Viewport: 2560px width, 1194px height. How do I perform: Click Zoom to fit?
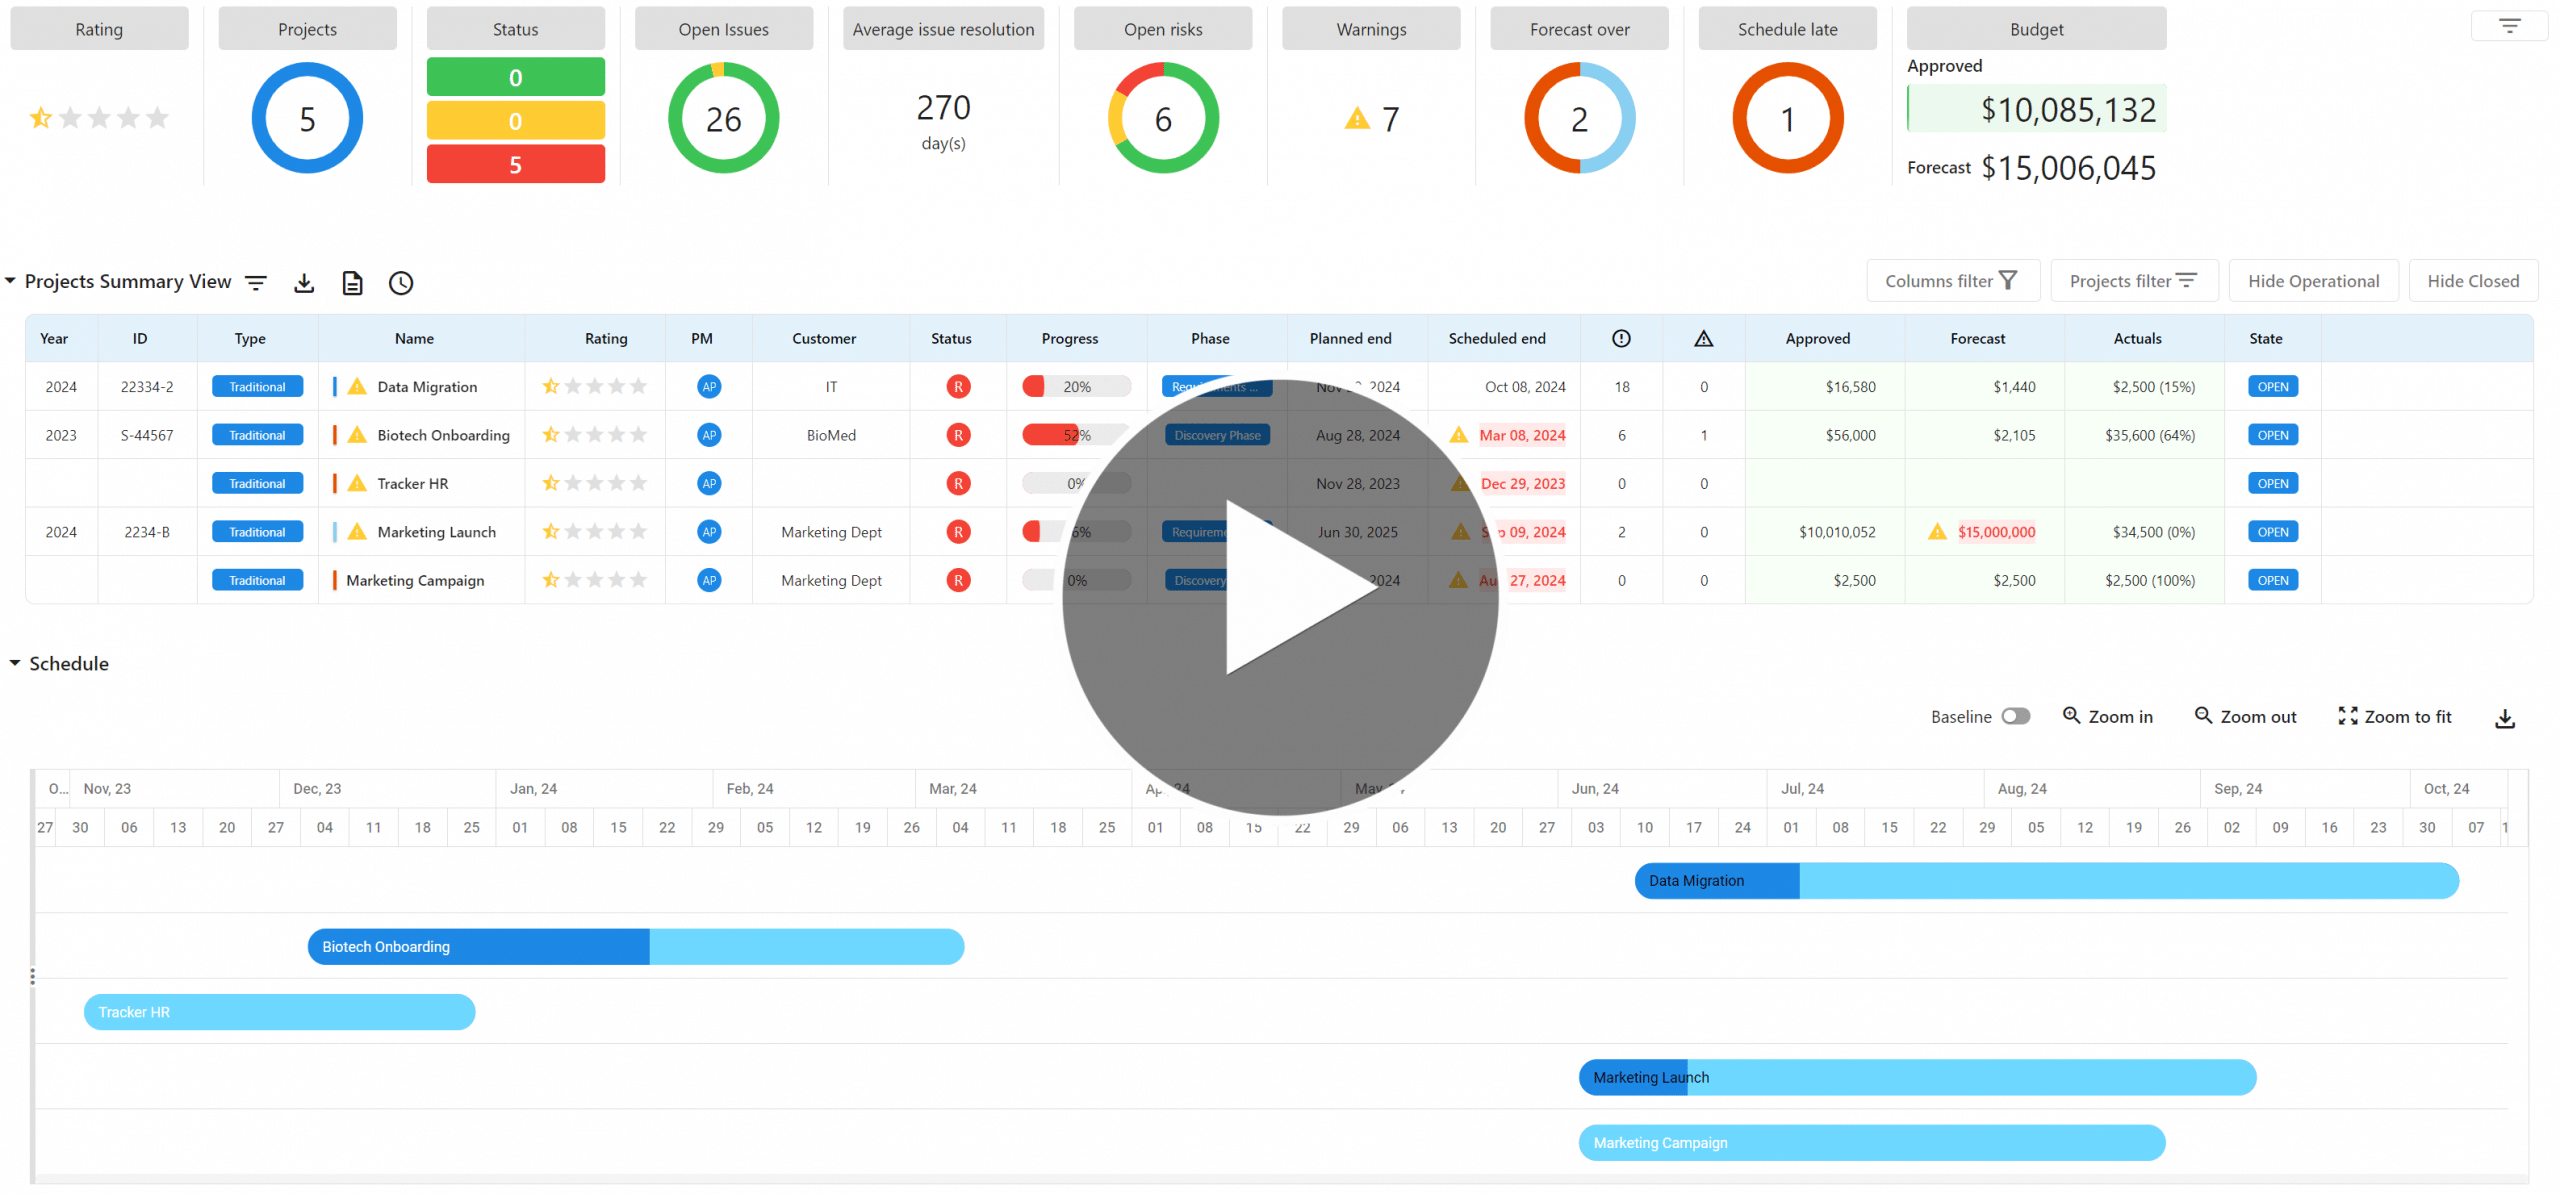click(2395, 716)
